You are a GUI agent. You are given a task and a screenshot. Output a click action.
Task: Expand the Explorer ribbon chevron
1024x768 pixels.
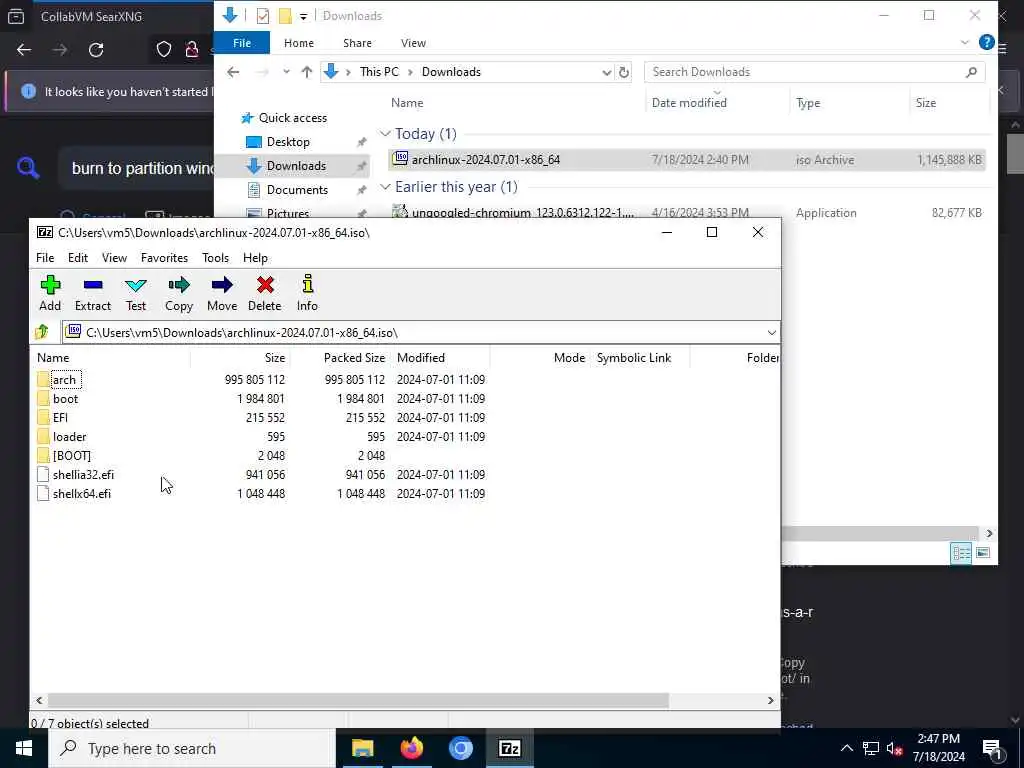pos(965,42)
